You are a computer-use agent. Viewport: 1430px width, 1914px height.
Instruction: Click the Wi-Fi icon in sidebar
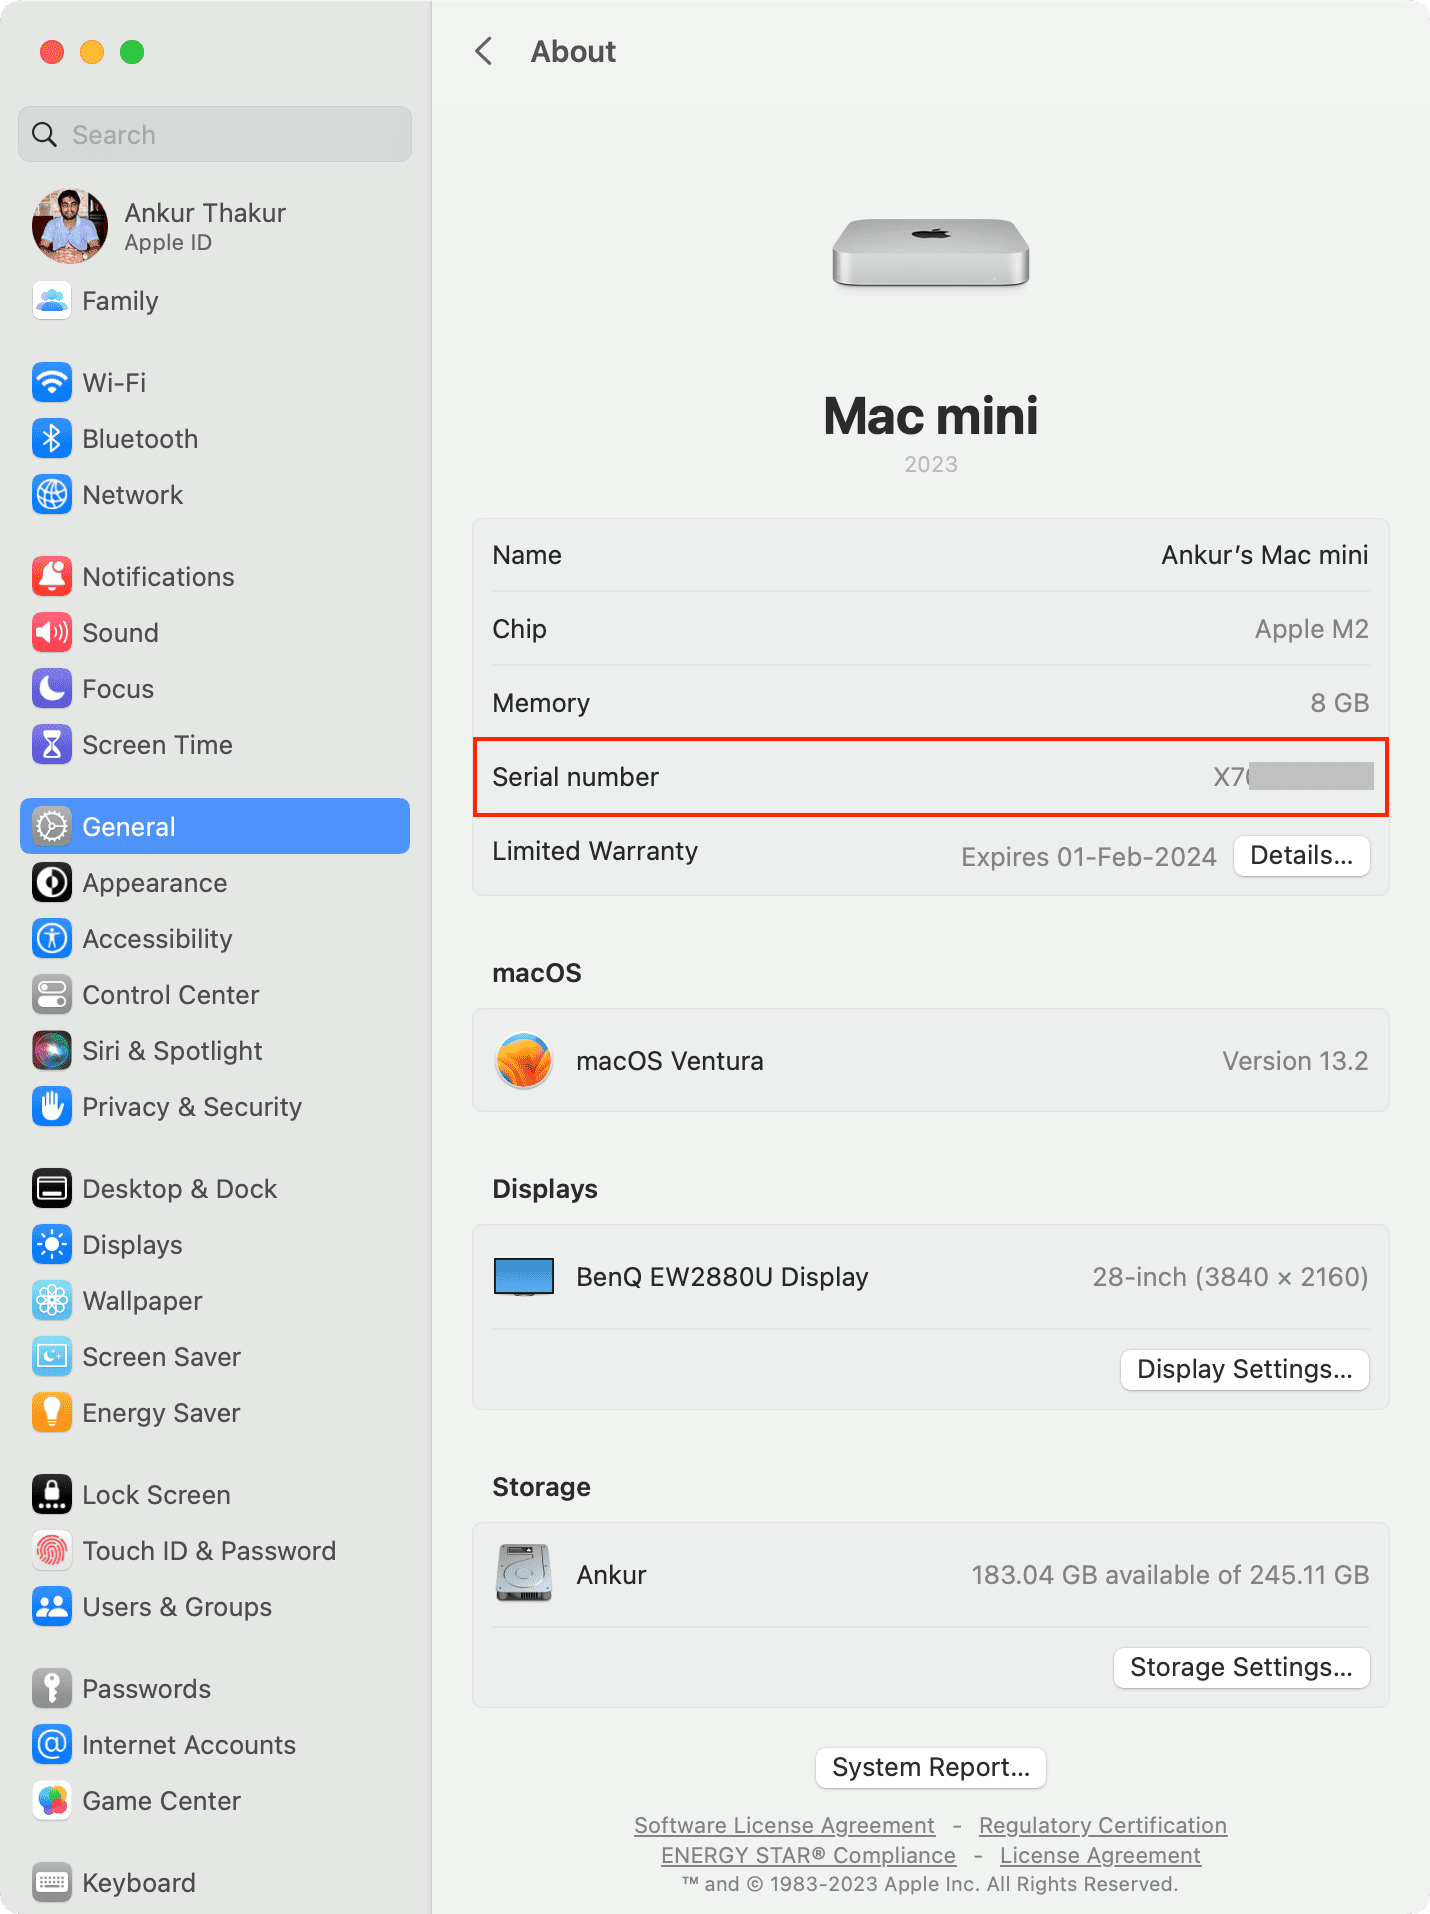point(52,382)
